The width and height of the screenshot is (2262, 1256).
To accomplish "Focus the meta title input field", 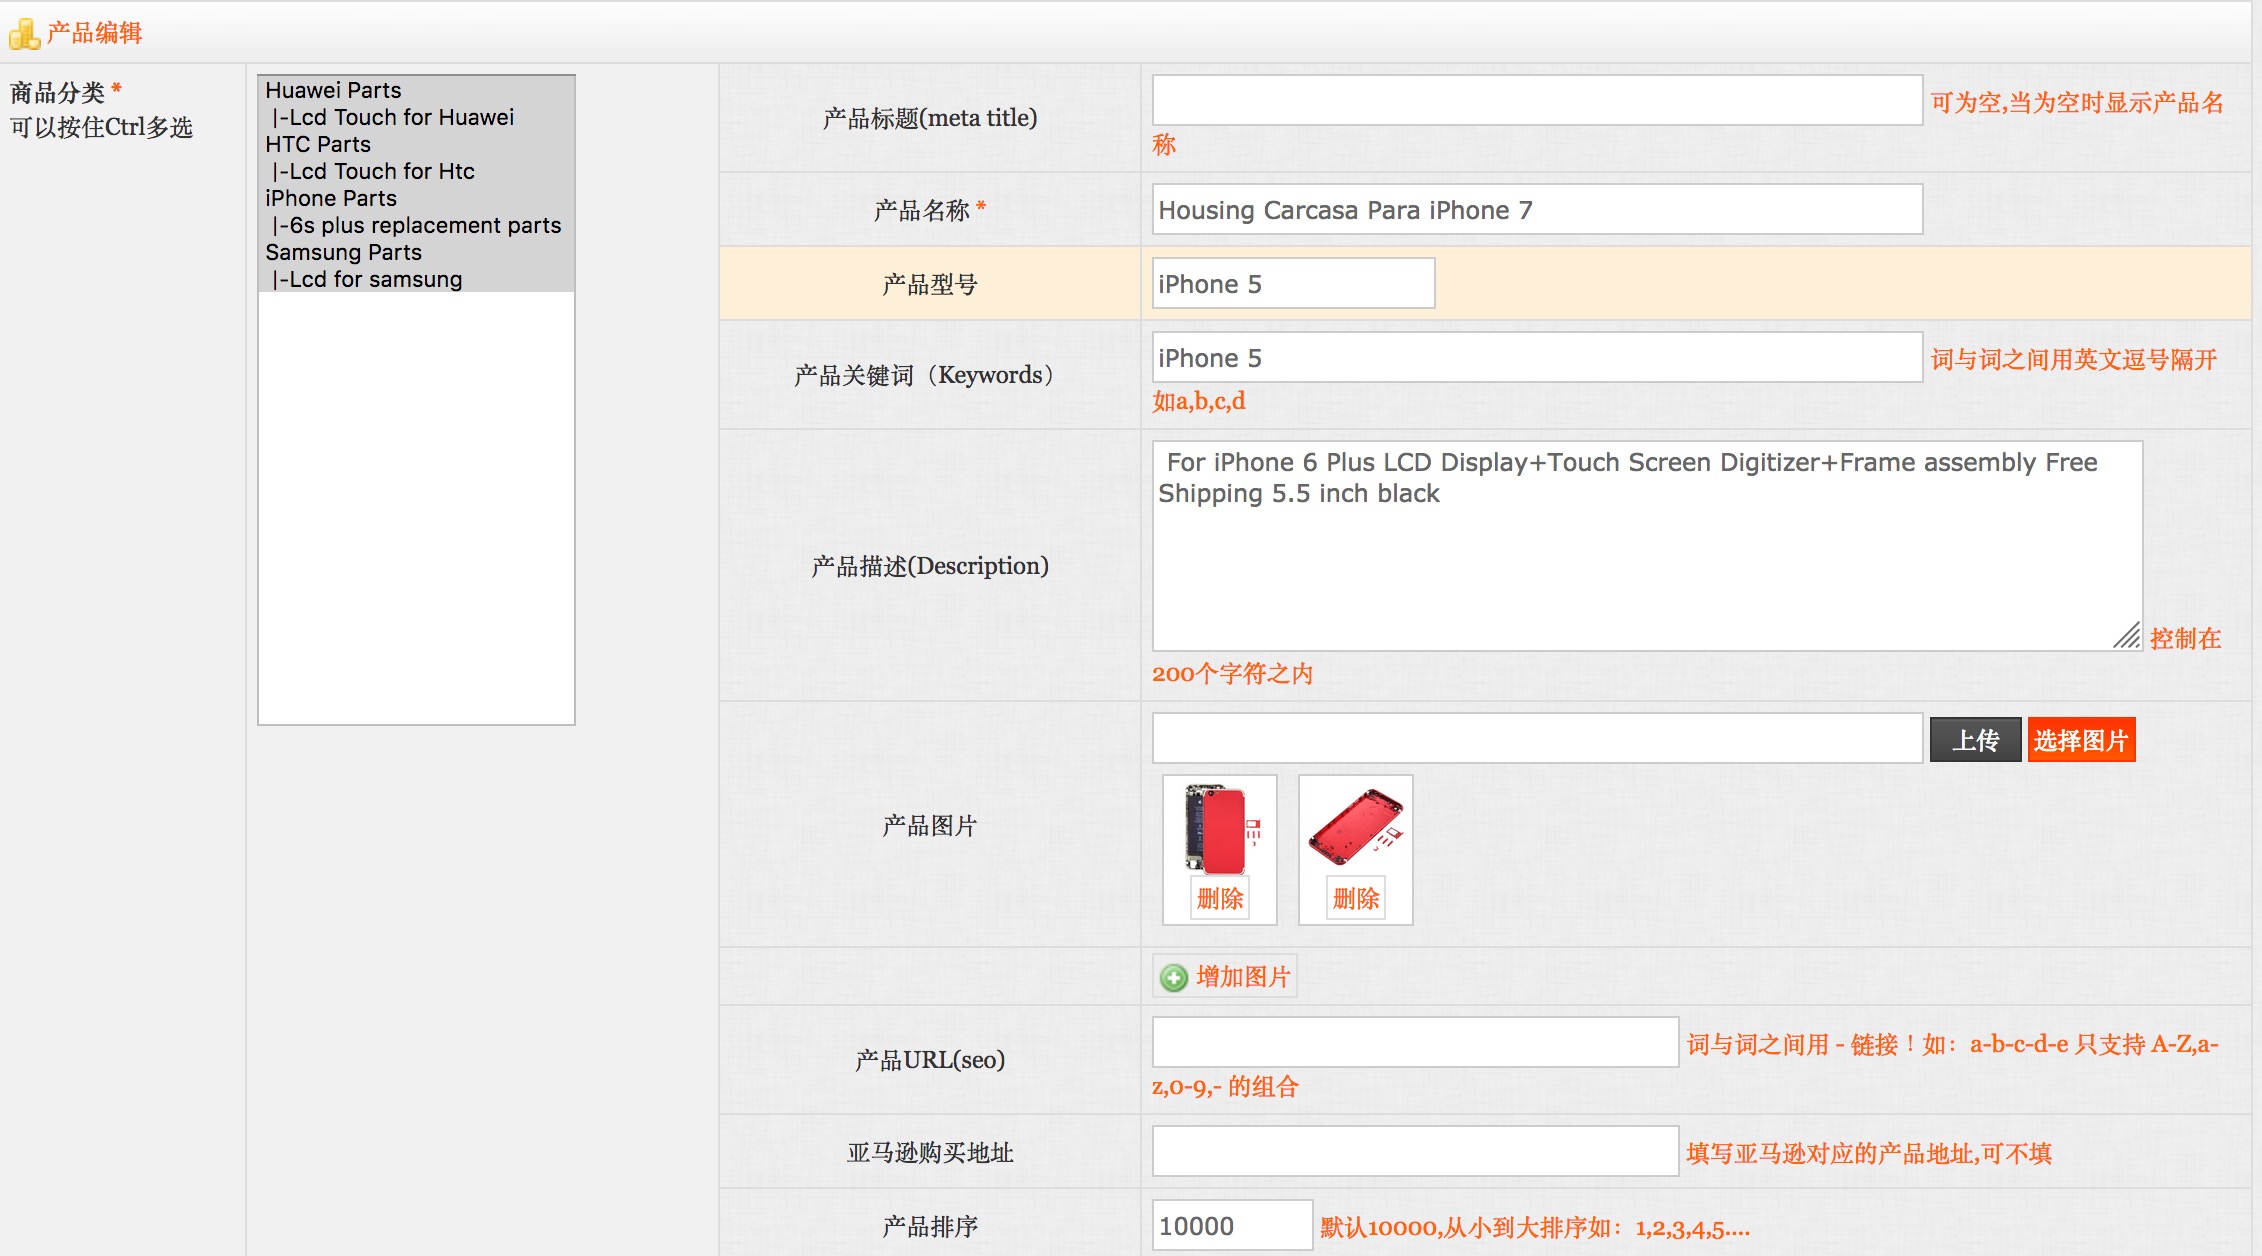I will pyautogui.click(x=1536, y=100).
